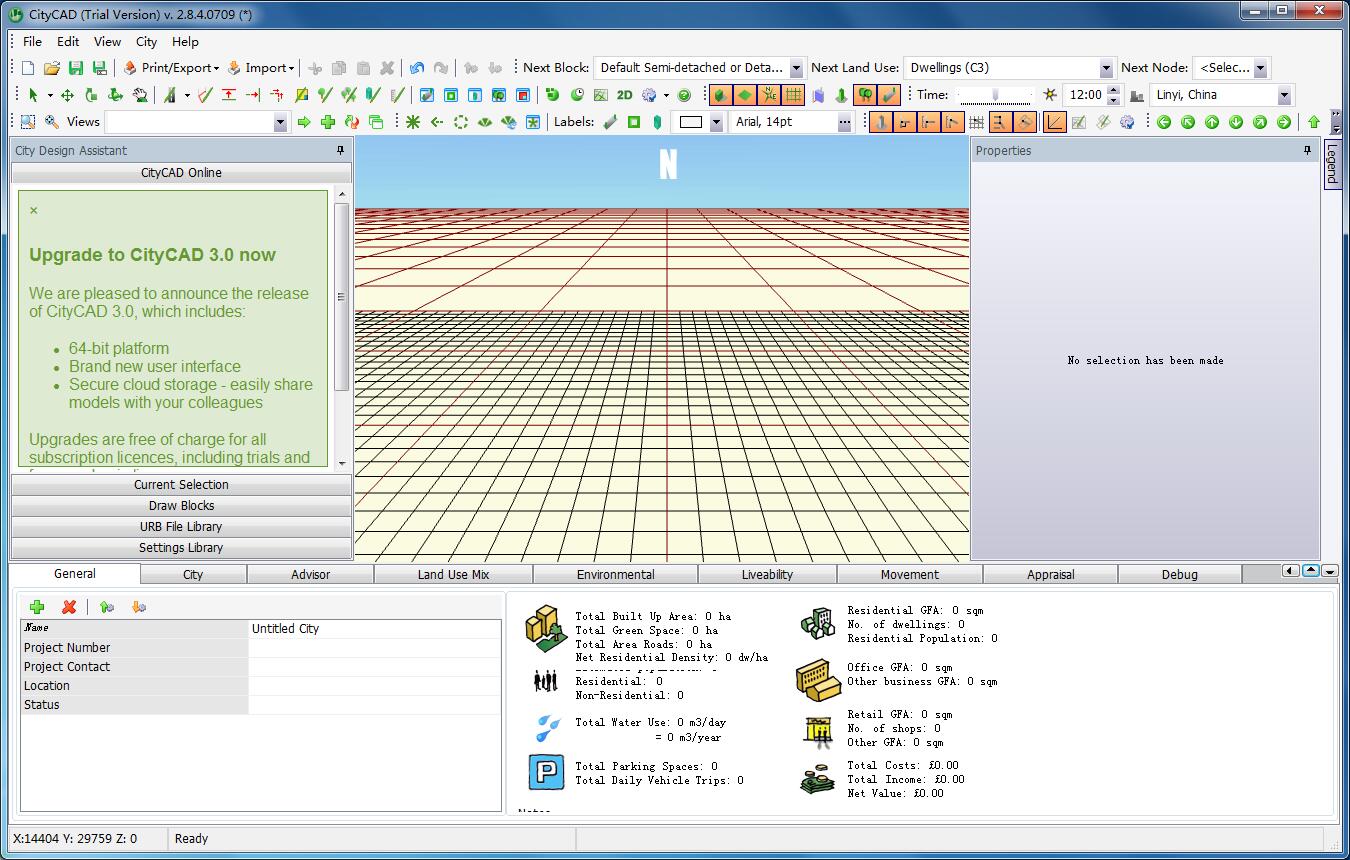Screen dimensions: 1350x860
Task: Click the green up arrow navigation icon
Action: 1211,122
